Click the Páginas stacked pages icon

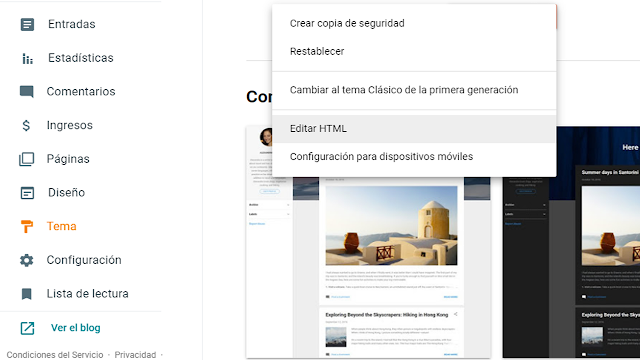click(27, 159)
